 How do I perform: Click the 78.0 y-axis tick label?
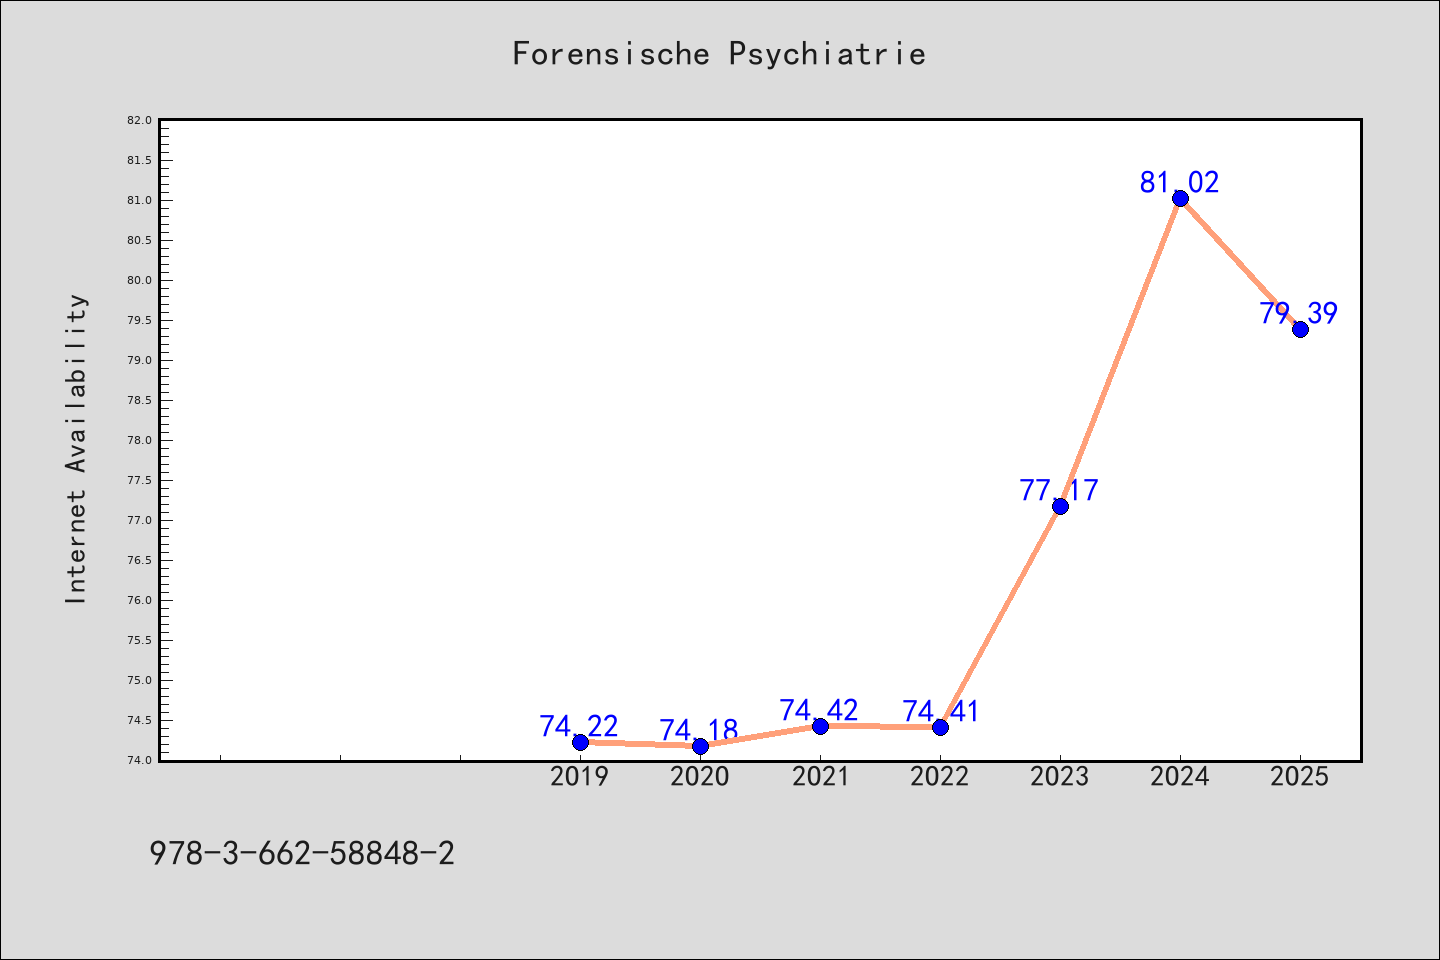(140, 440)
